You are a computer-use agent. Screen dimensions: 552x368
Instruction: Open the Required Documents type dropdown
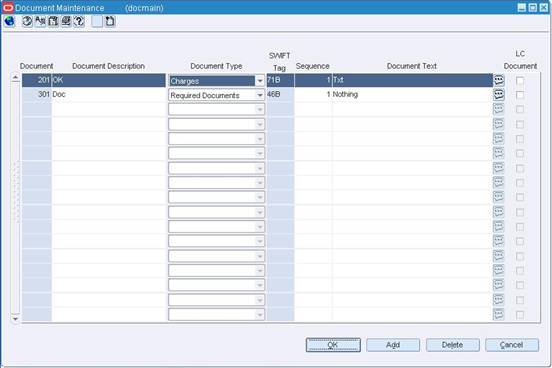coord(259,95)
